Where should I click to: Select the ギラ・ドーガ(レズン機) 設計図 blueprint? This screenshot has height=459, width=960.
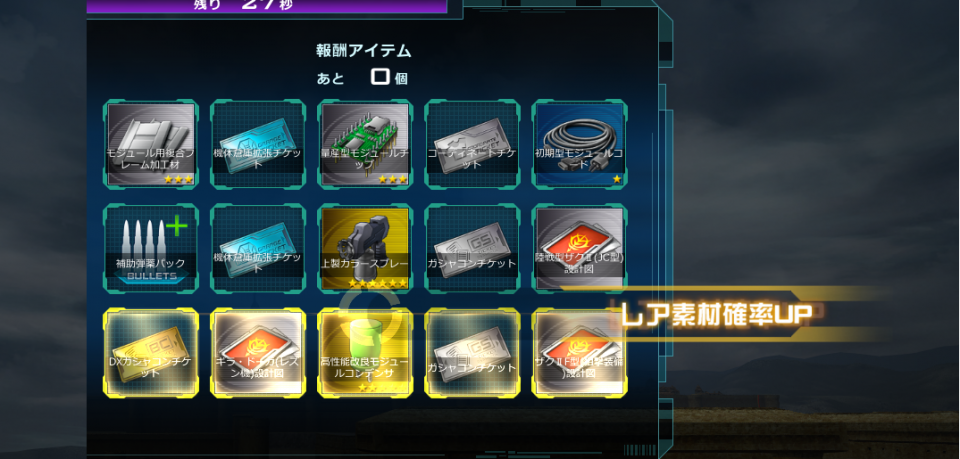pos(258,353)
